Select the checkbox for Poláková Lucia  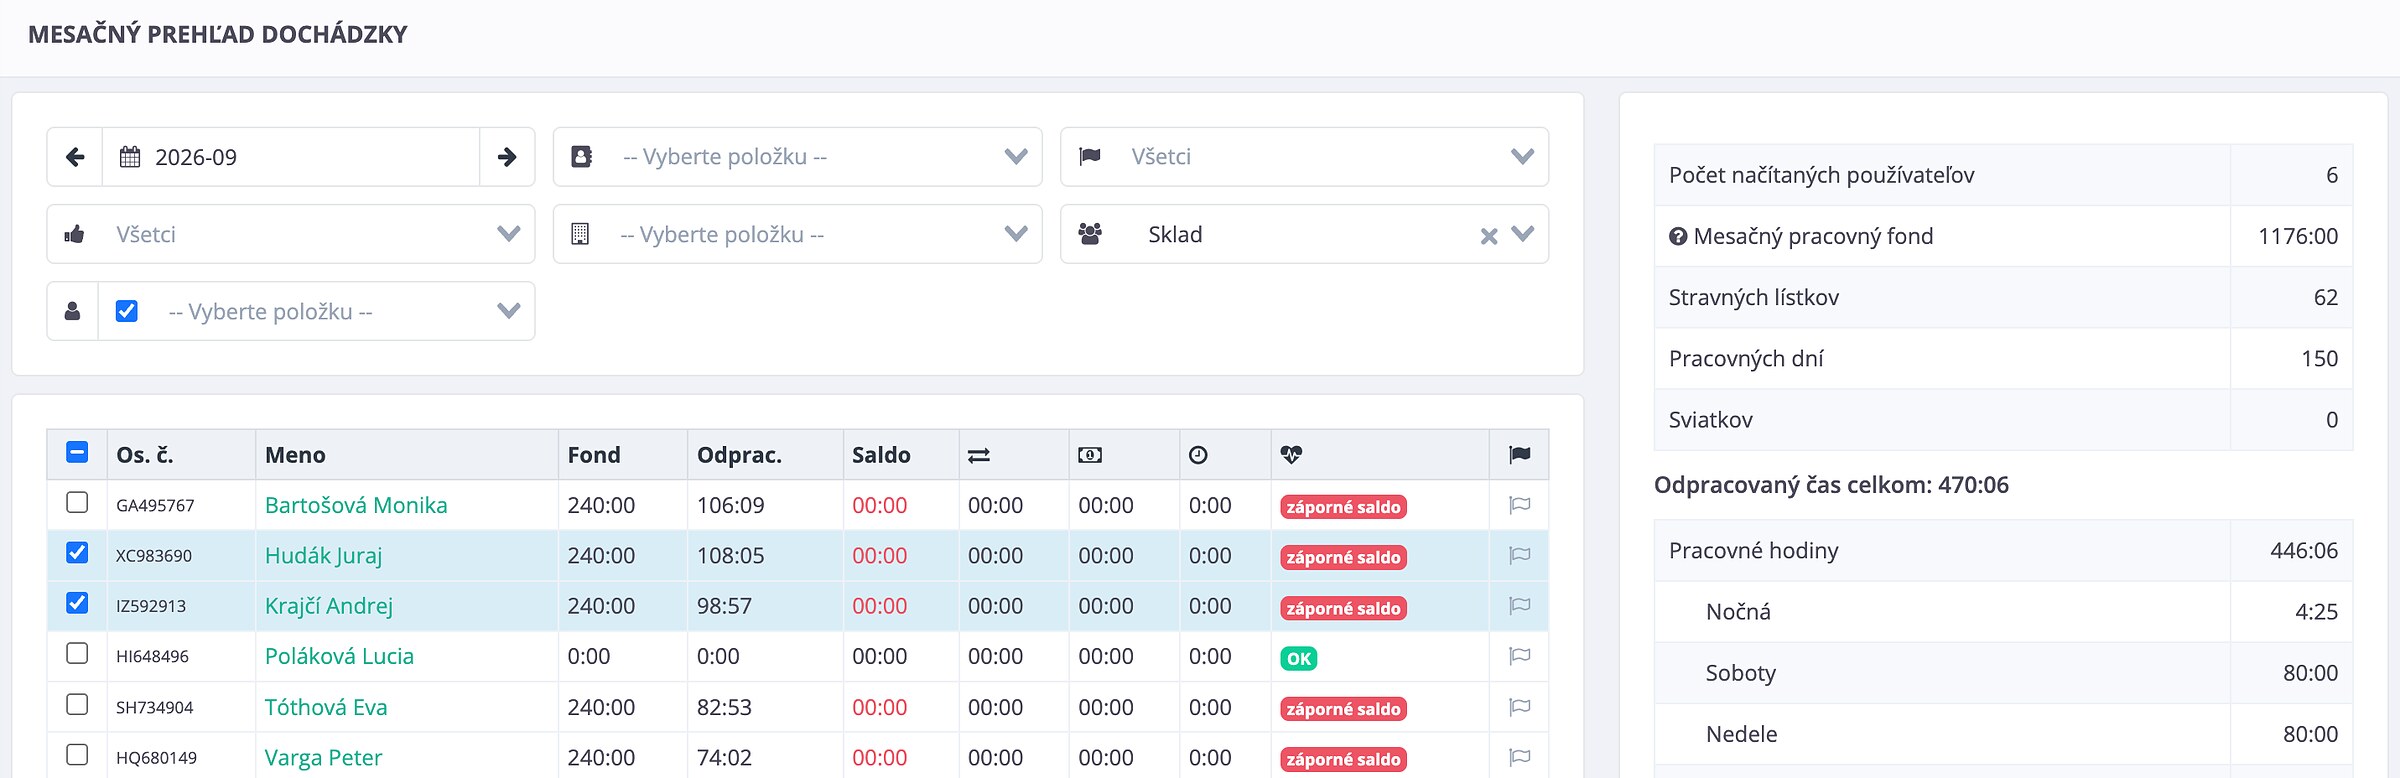pyautogui.click(x=77, y=653)
